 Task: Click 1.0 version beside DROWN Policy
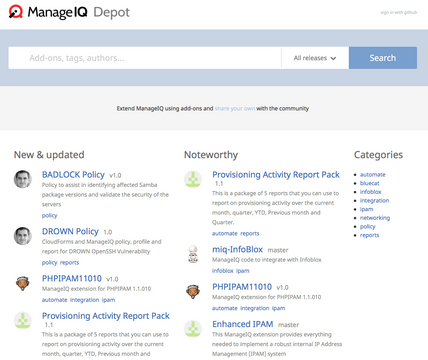click(108, 232)
